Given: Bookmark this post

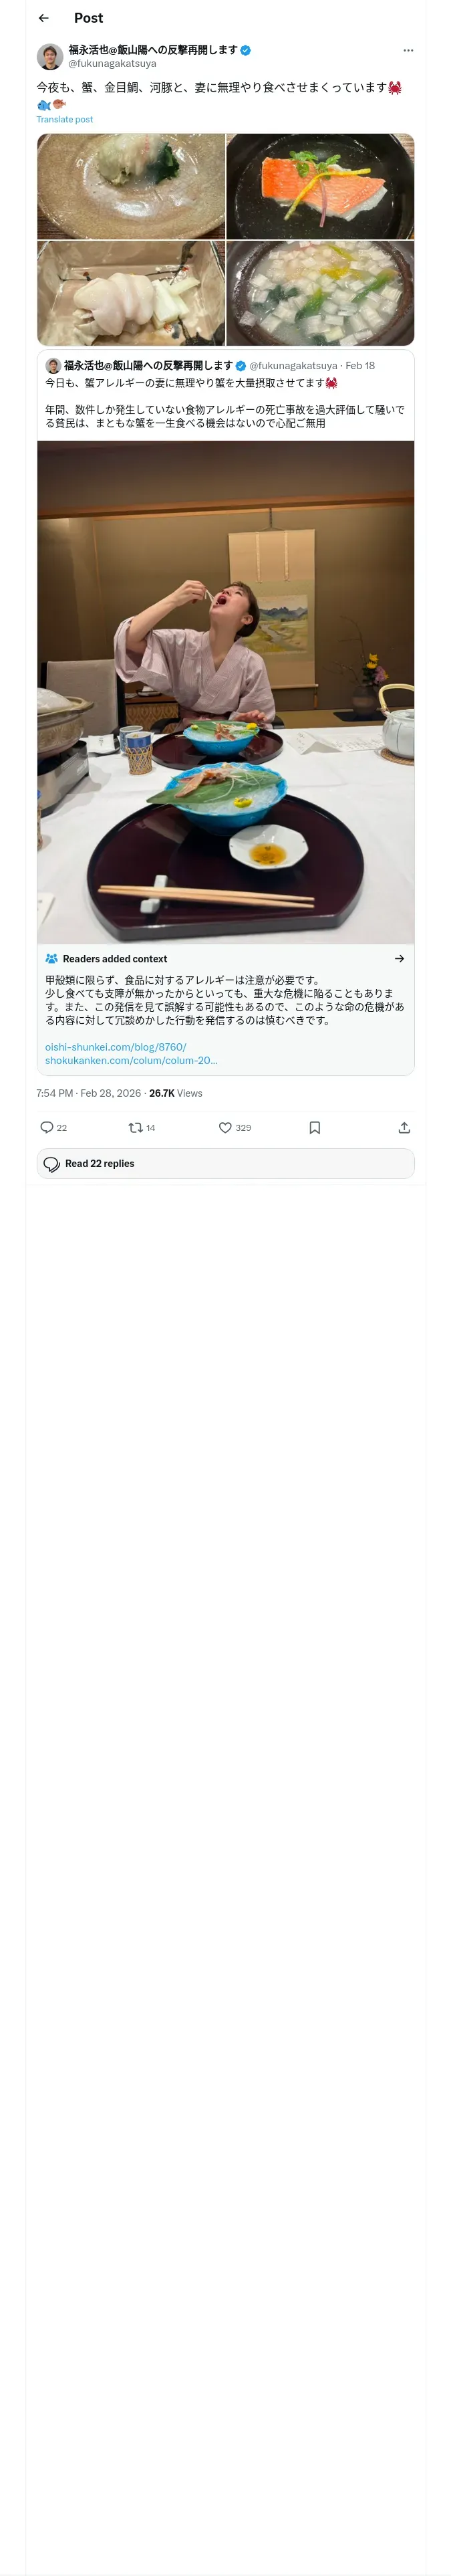Looking at the screenshot, I should click(314, 1127).
